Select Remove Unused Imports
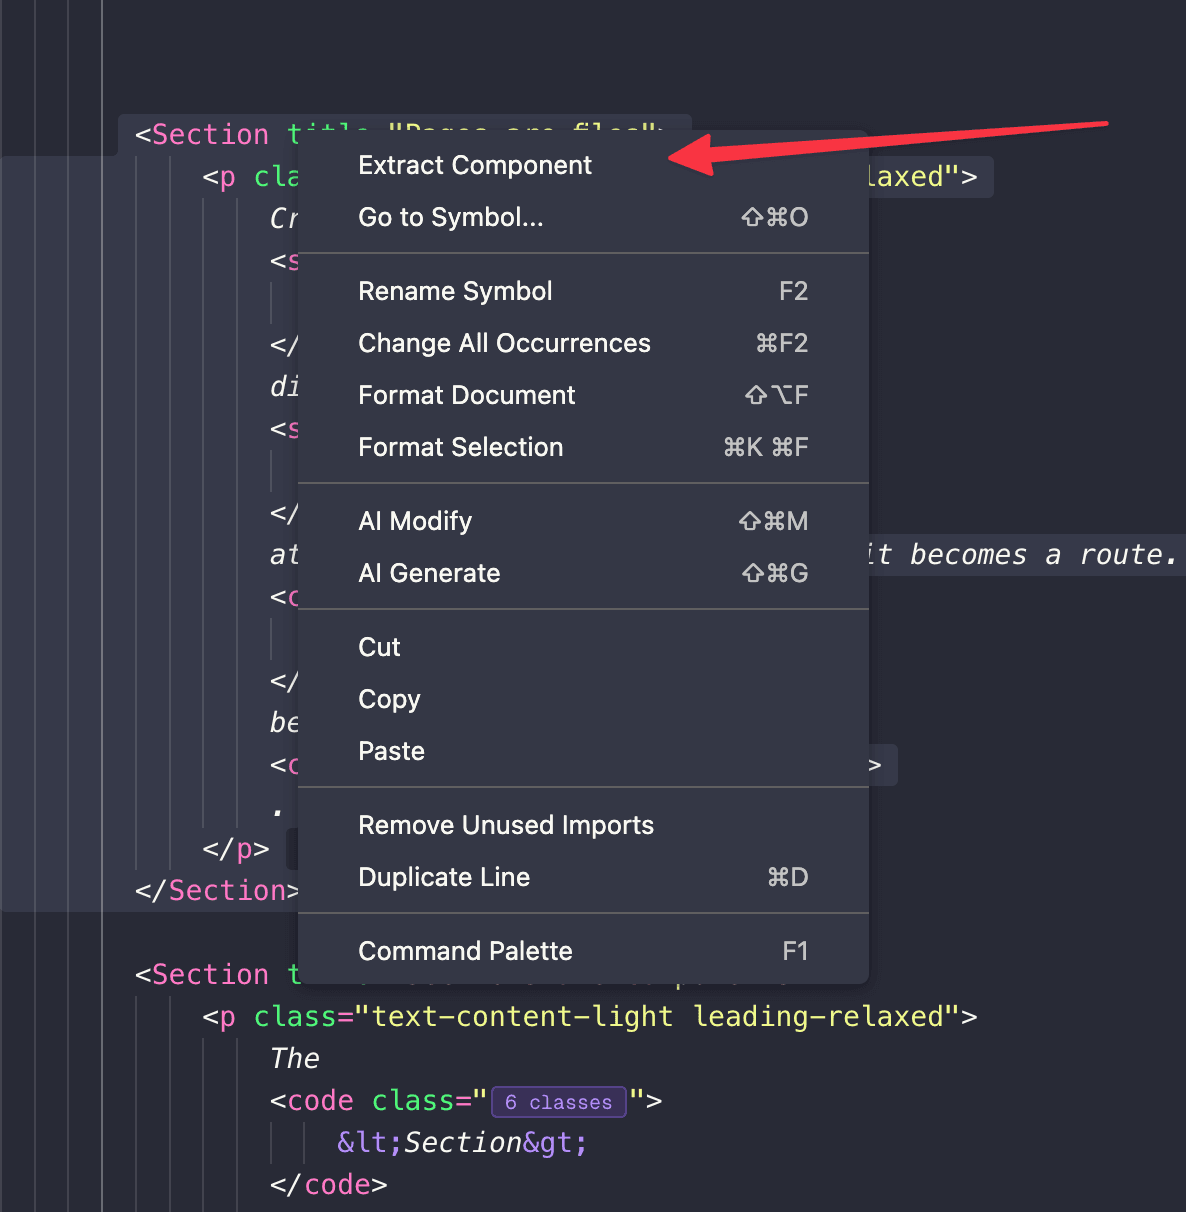The height and width of the screenshot is (1212, 1186). [506, 825]
